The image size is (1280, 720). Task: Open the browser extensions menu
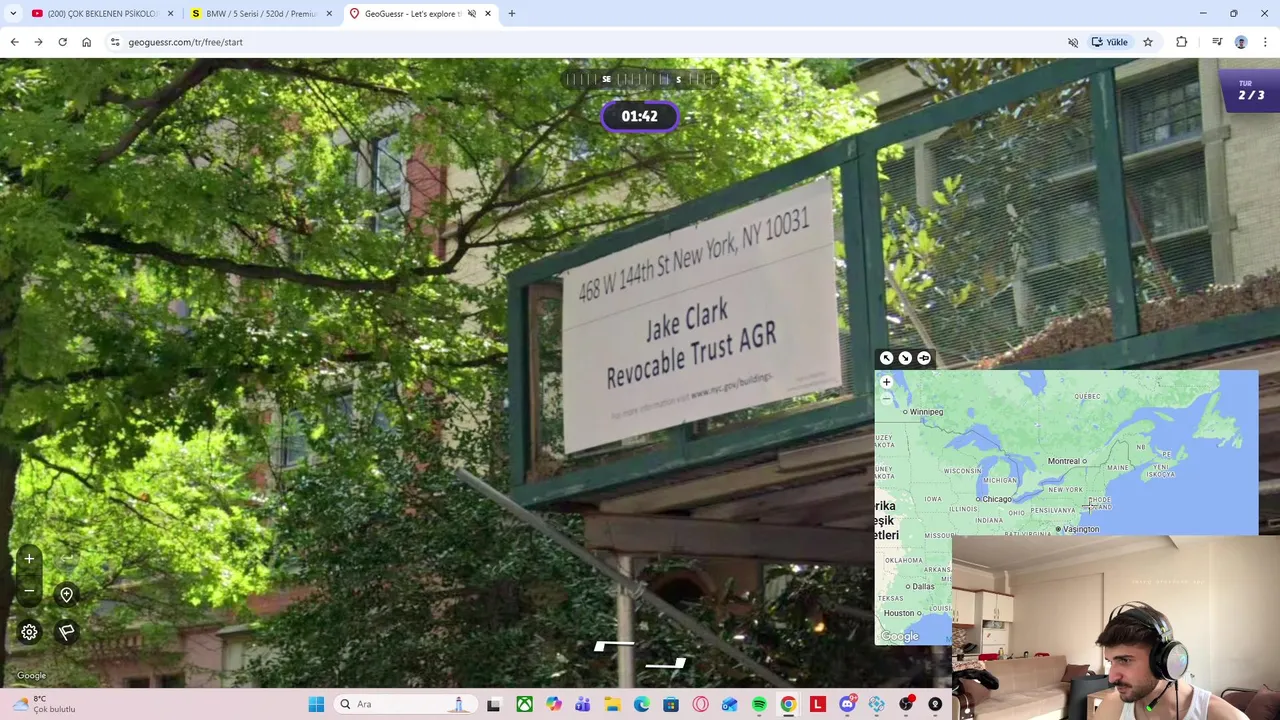[x=1182, y=42]
